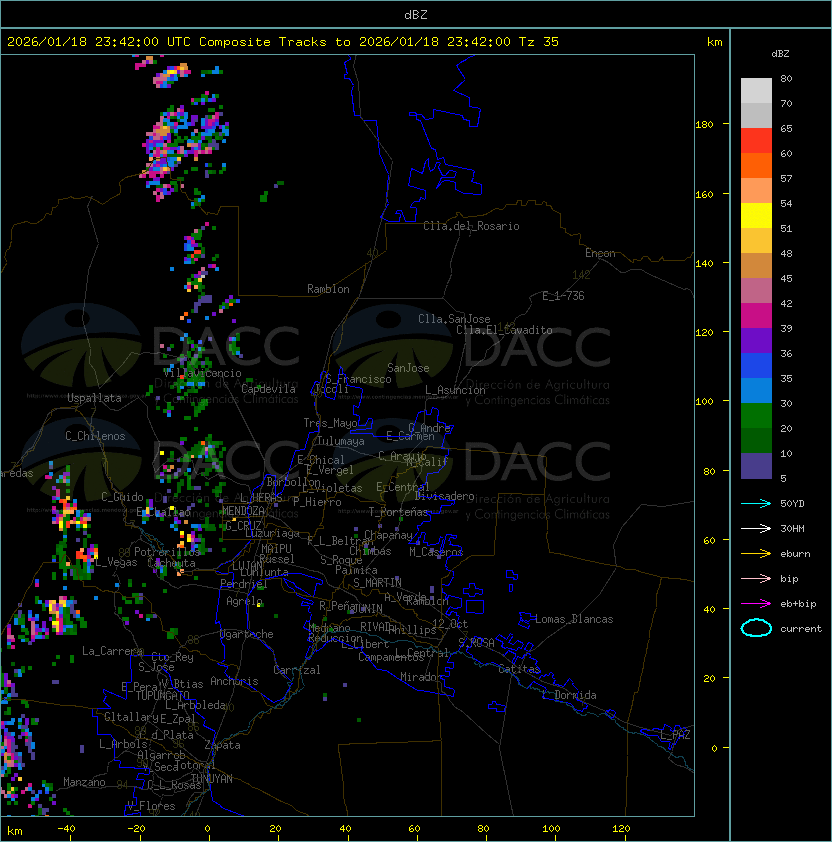Click the '50YD' legend label
The image size is (832, 842).
point(792,503)
